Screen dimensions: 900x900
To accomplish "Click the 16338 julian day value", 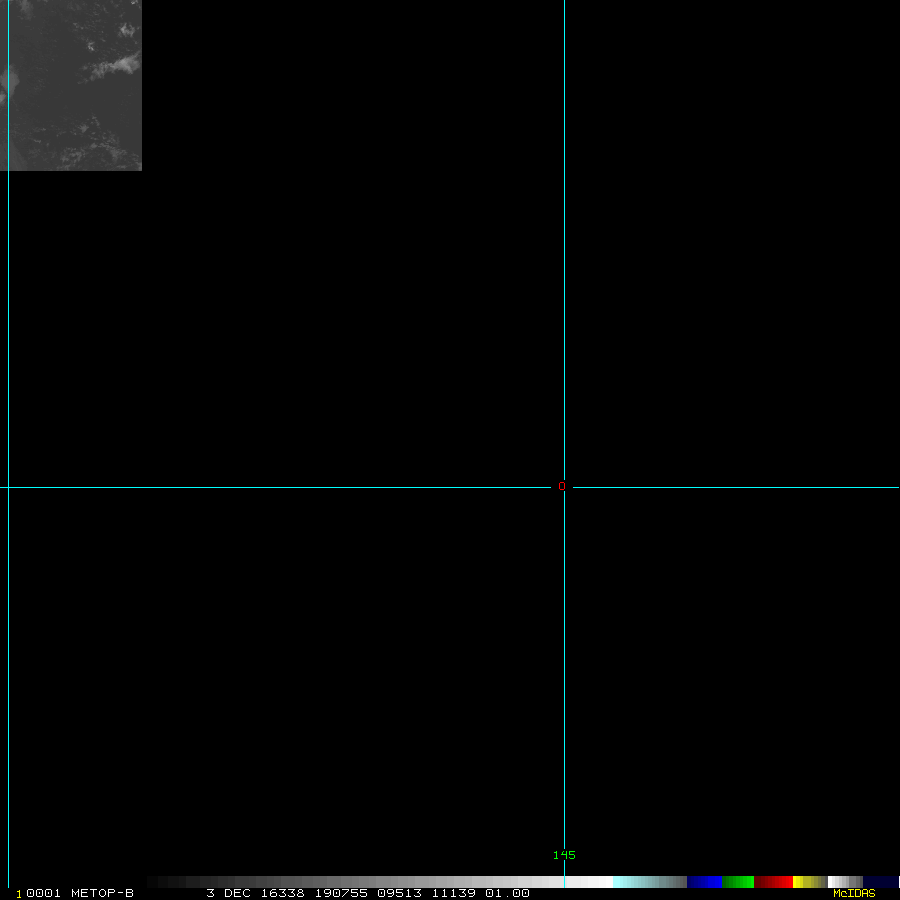I will (282, 893).
